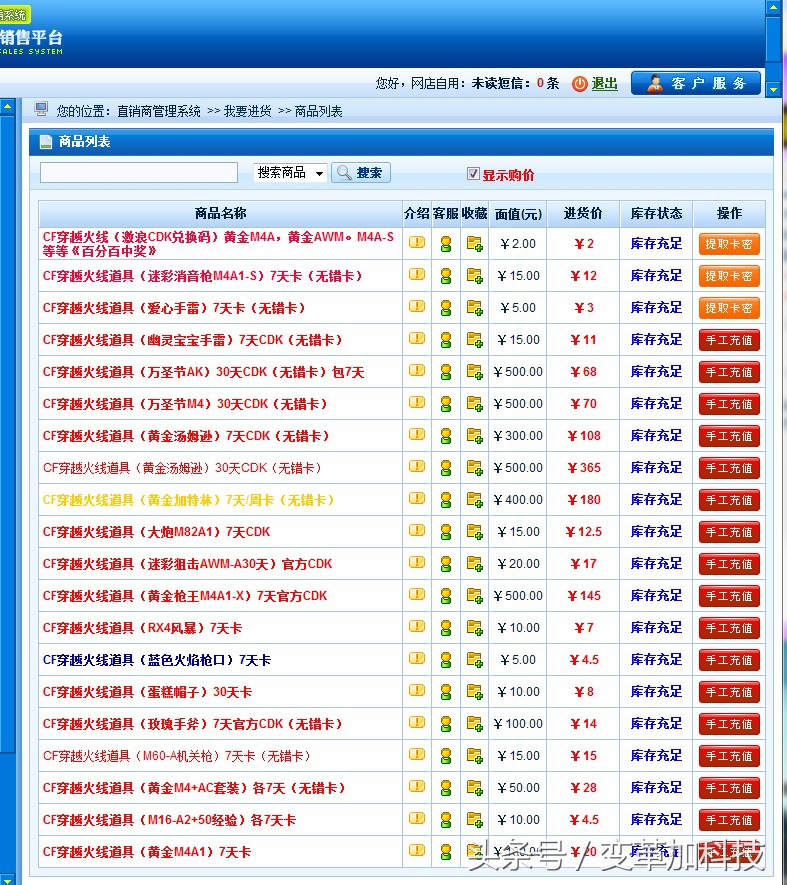Add 黄金汤姆逊 7天CDK to favorites
Viewport: 787px width, 885px height.
(x=474, y=436)
